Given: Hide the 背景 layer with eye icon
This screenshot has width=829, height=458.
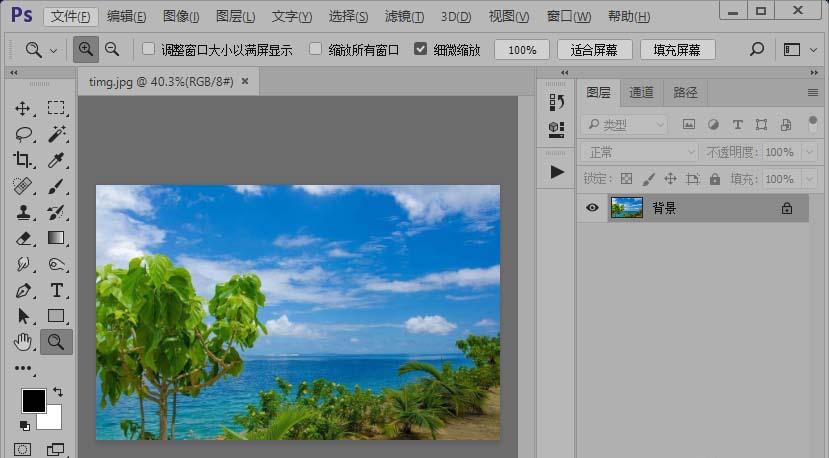Looking at the screenshot, I should coord(592,208).
